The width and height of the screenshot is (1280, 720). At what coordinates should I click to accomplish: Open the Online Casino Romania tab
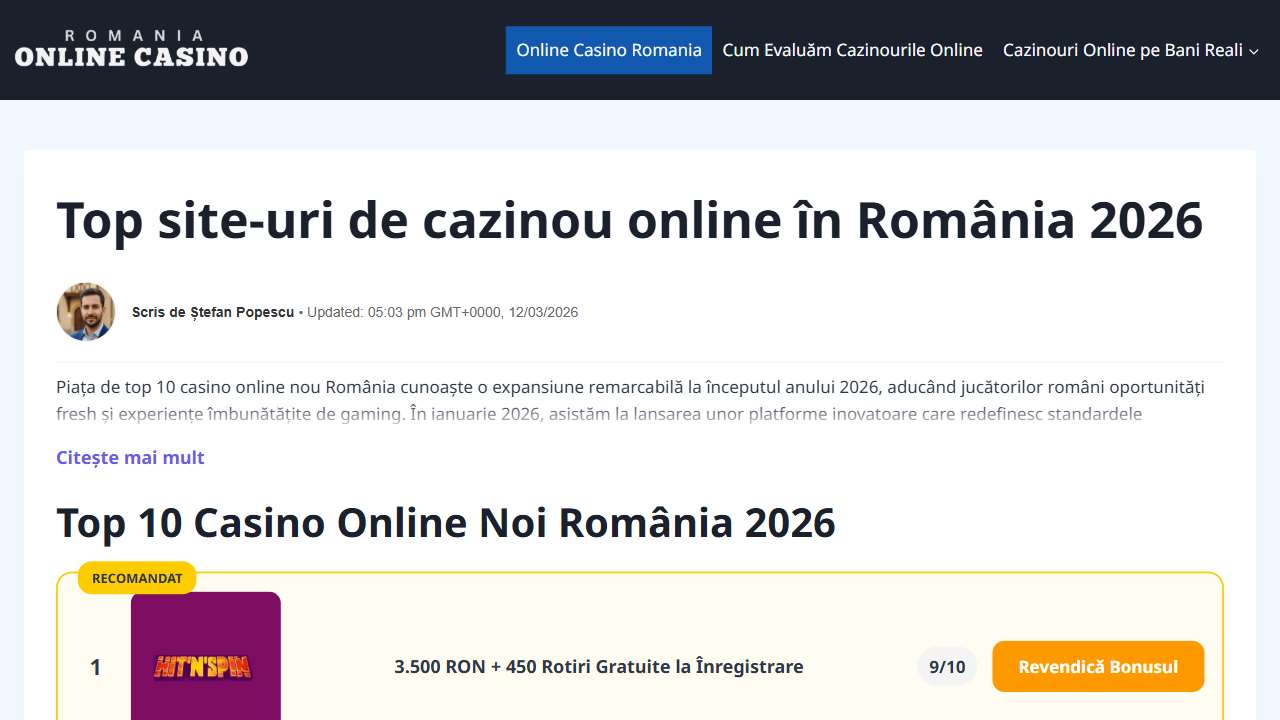pos(608,50)
